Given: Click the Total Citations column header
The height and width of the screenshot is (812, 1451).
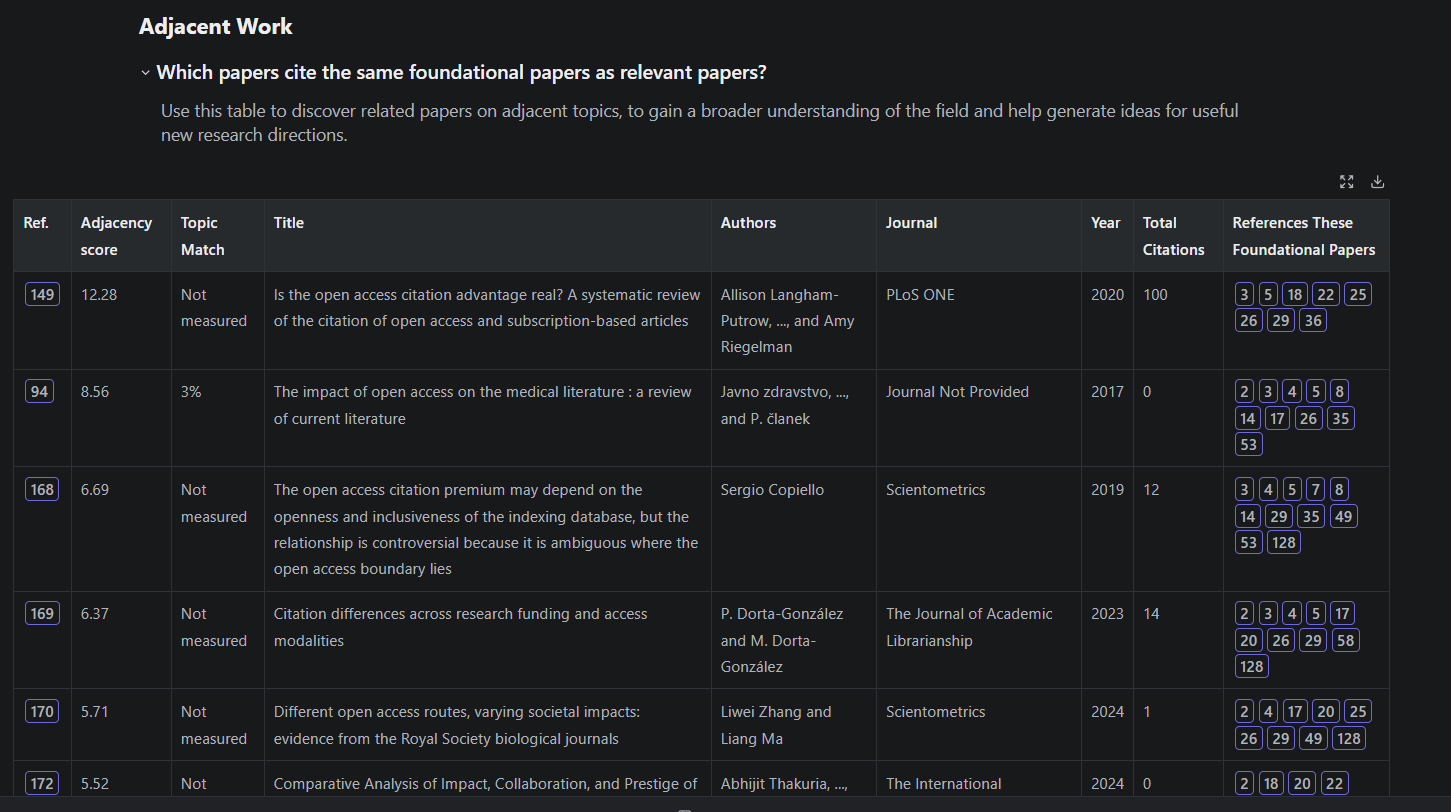Looking at the screenshot, I should click(1173, 236).
